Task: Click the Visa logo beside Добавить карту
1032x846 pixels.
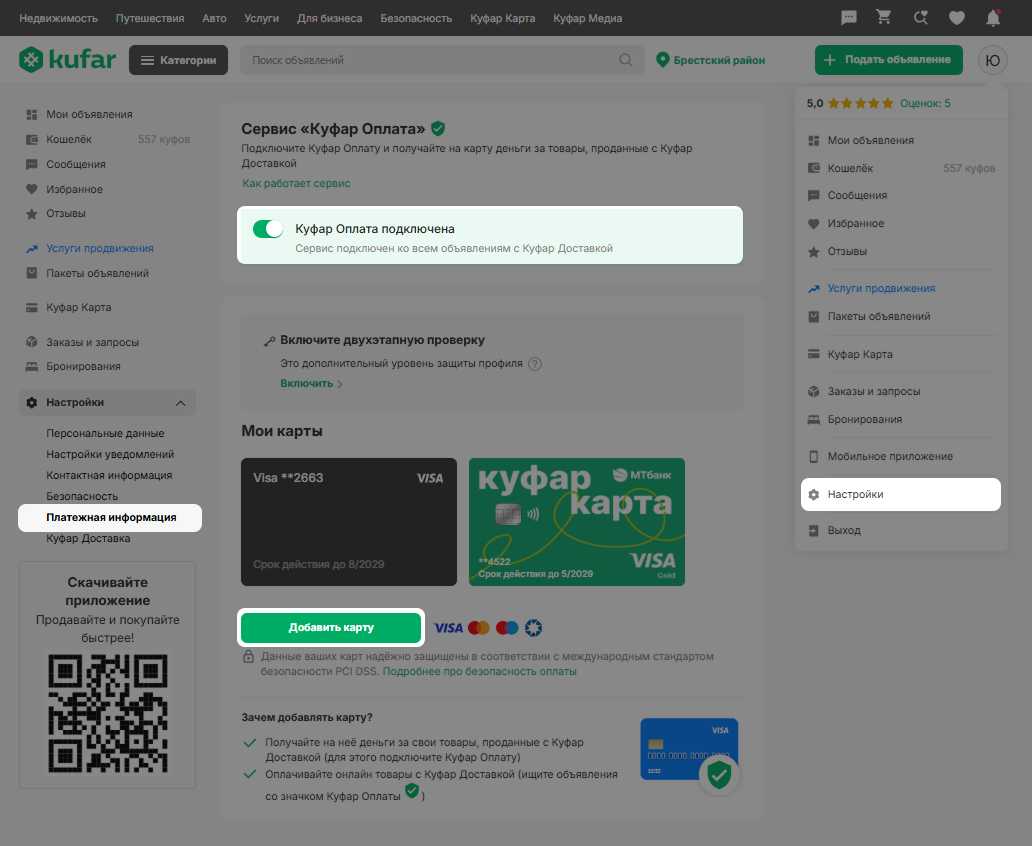Action: click(448, 628)
